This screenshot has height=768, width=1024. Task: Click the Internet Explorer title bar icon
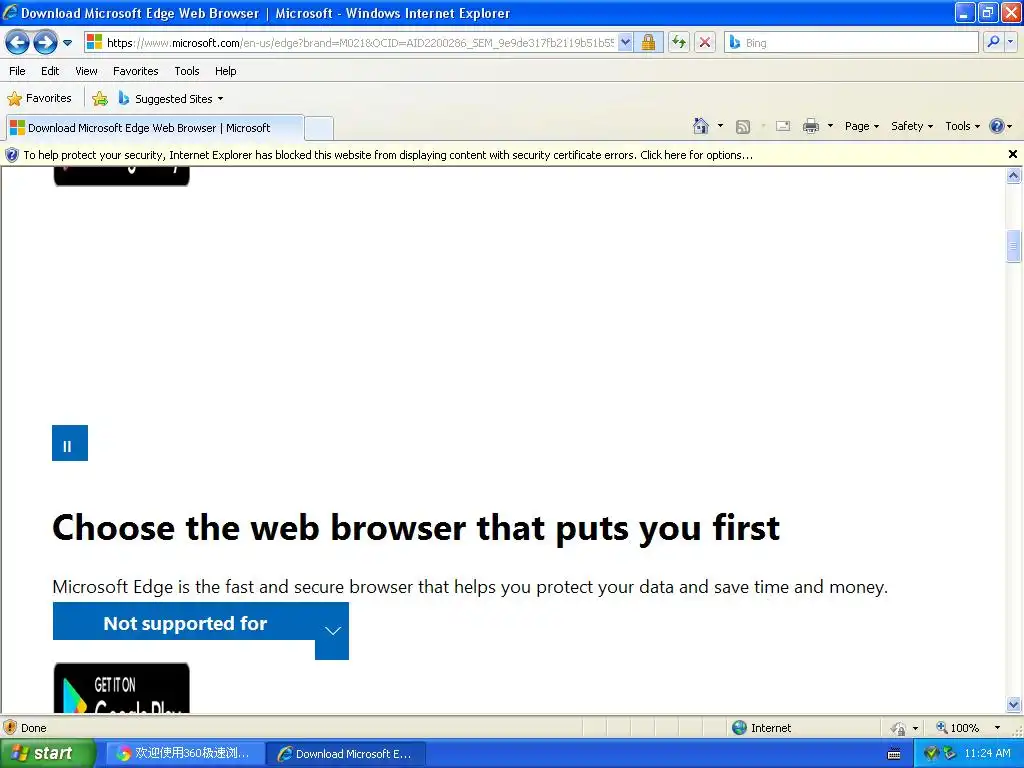10,12
